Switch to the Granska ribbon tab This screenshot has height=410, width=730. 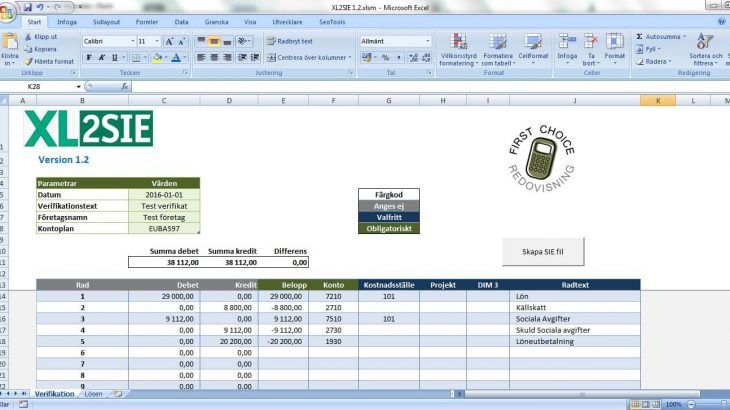[216, 22]
